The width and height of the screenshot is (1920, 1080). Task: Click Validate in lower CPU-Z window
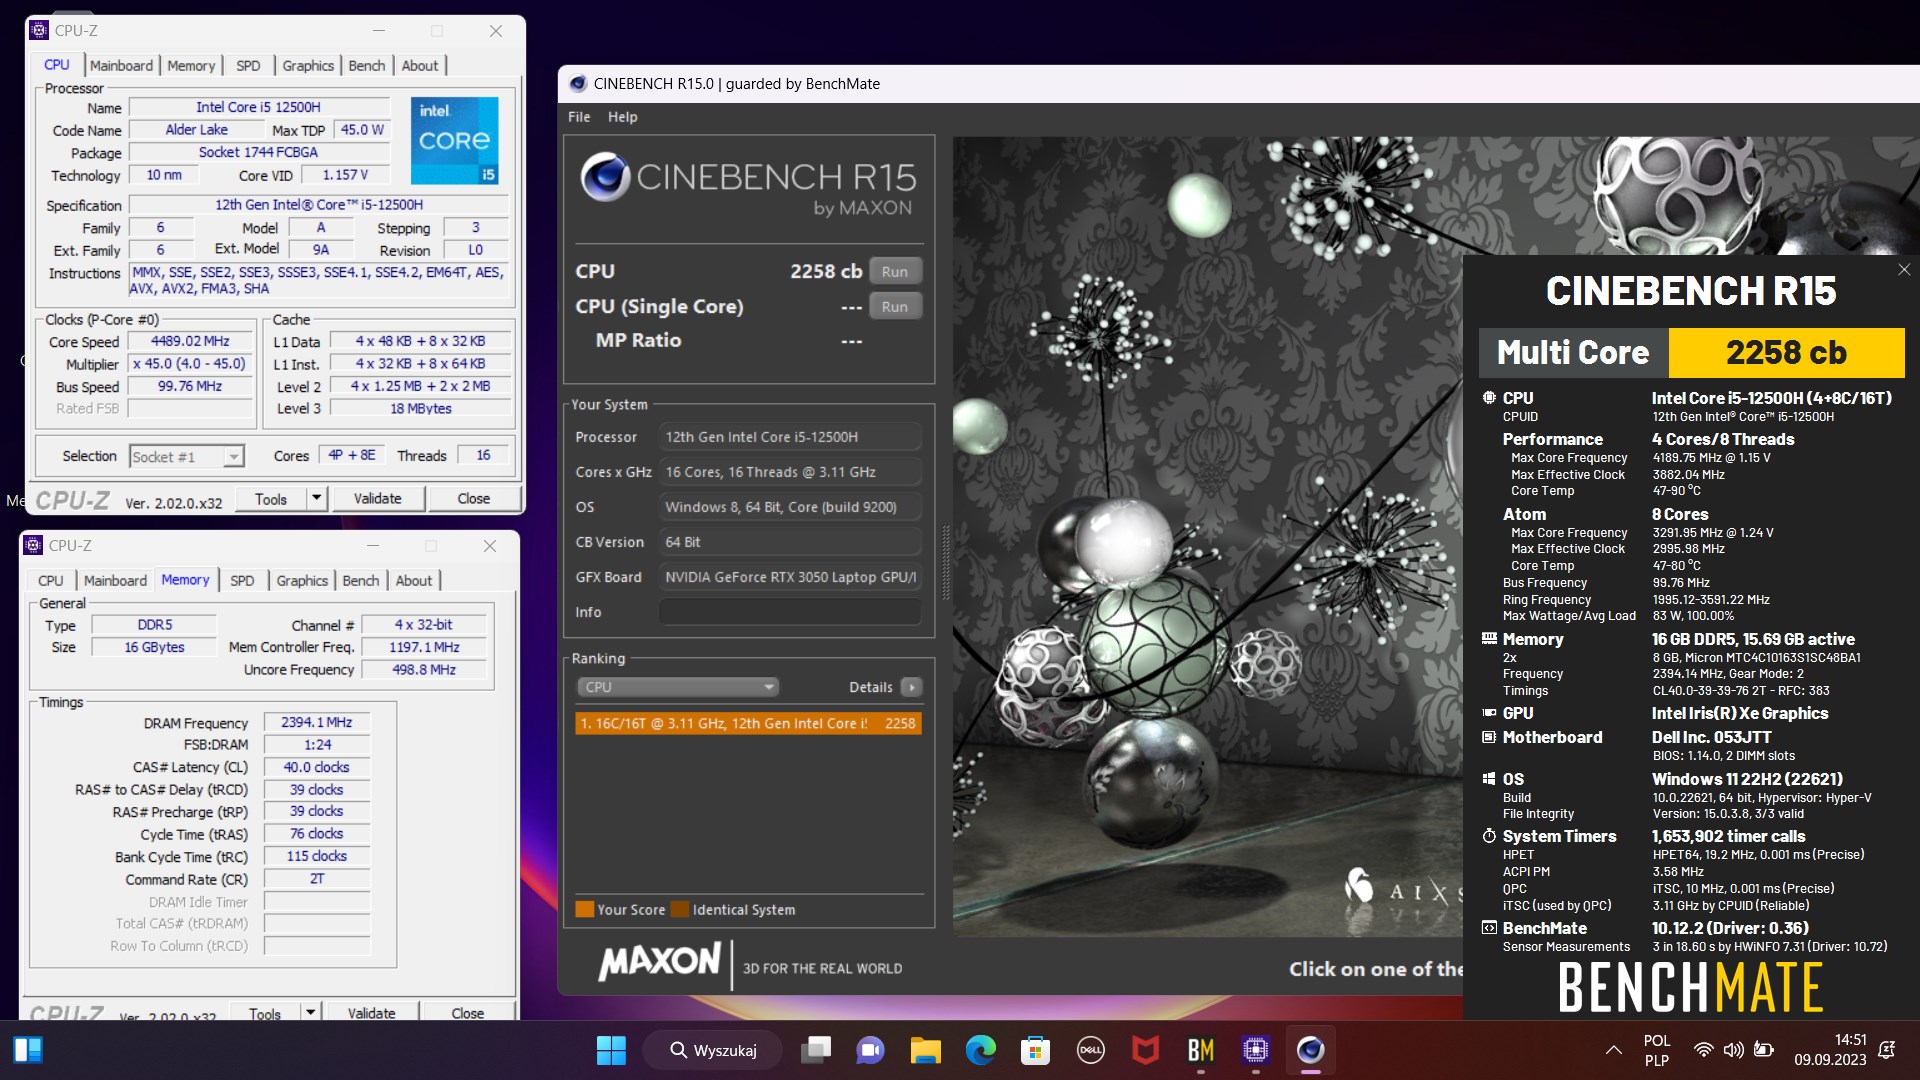pyautogui.click(x=371, y=1012)
